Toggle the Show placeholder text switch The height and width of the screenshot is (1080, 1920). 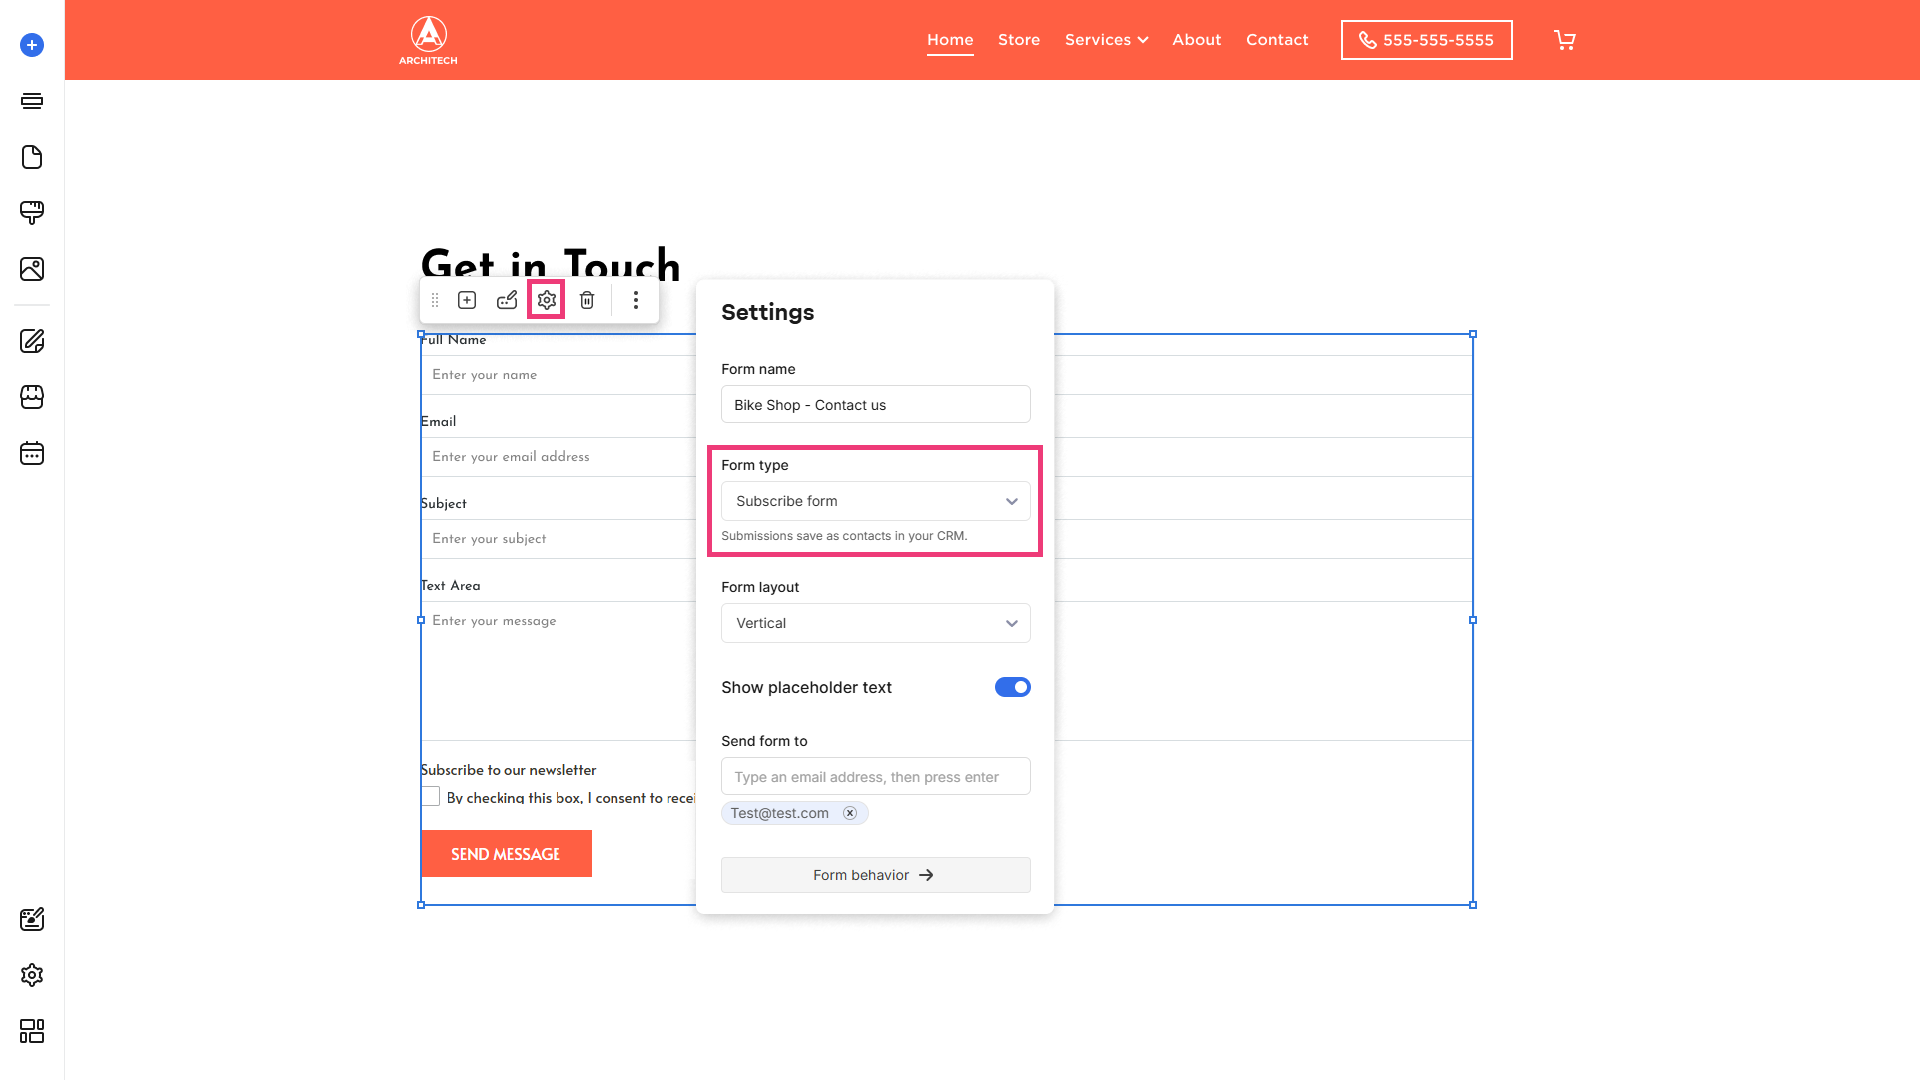(1012, 687)
